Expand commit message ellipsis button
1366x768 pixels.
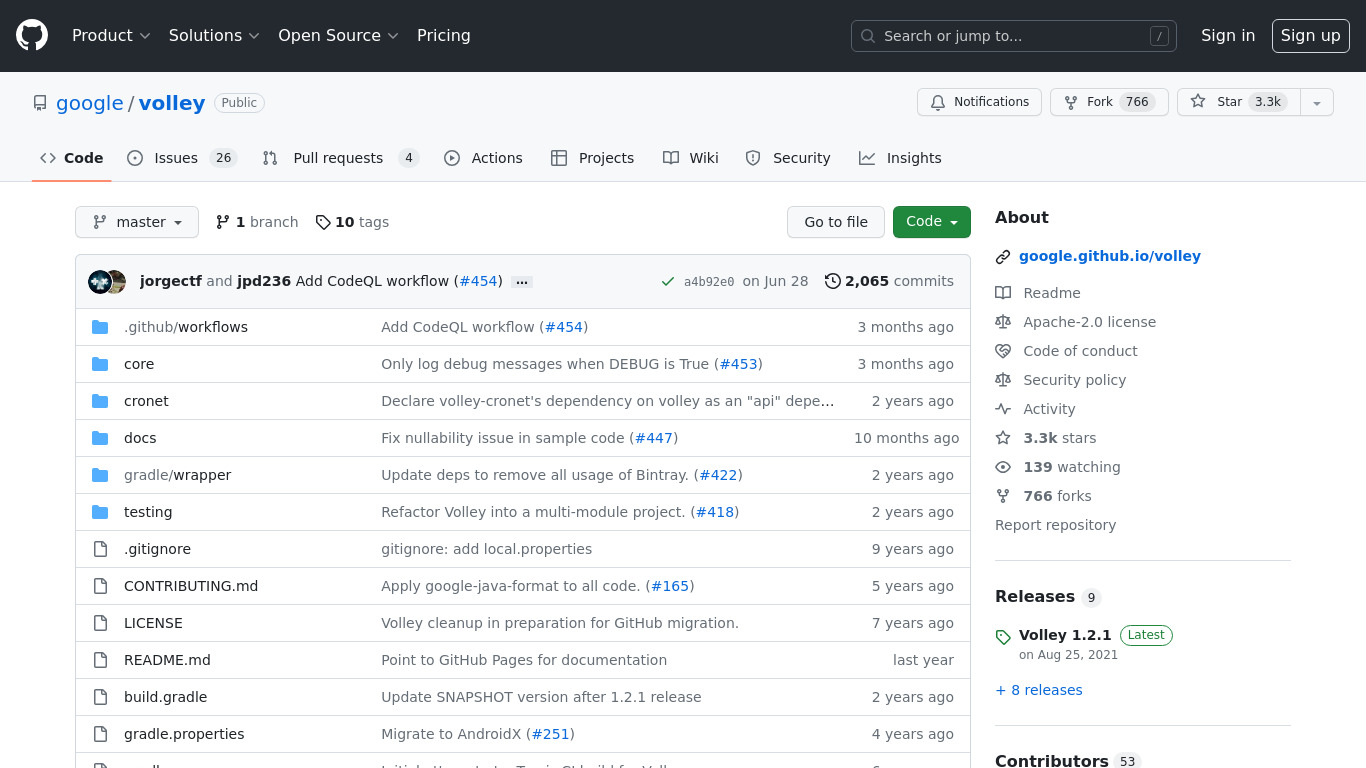pyautogui.click(x=521, y=282)
